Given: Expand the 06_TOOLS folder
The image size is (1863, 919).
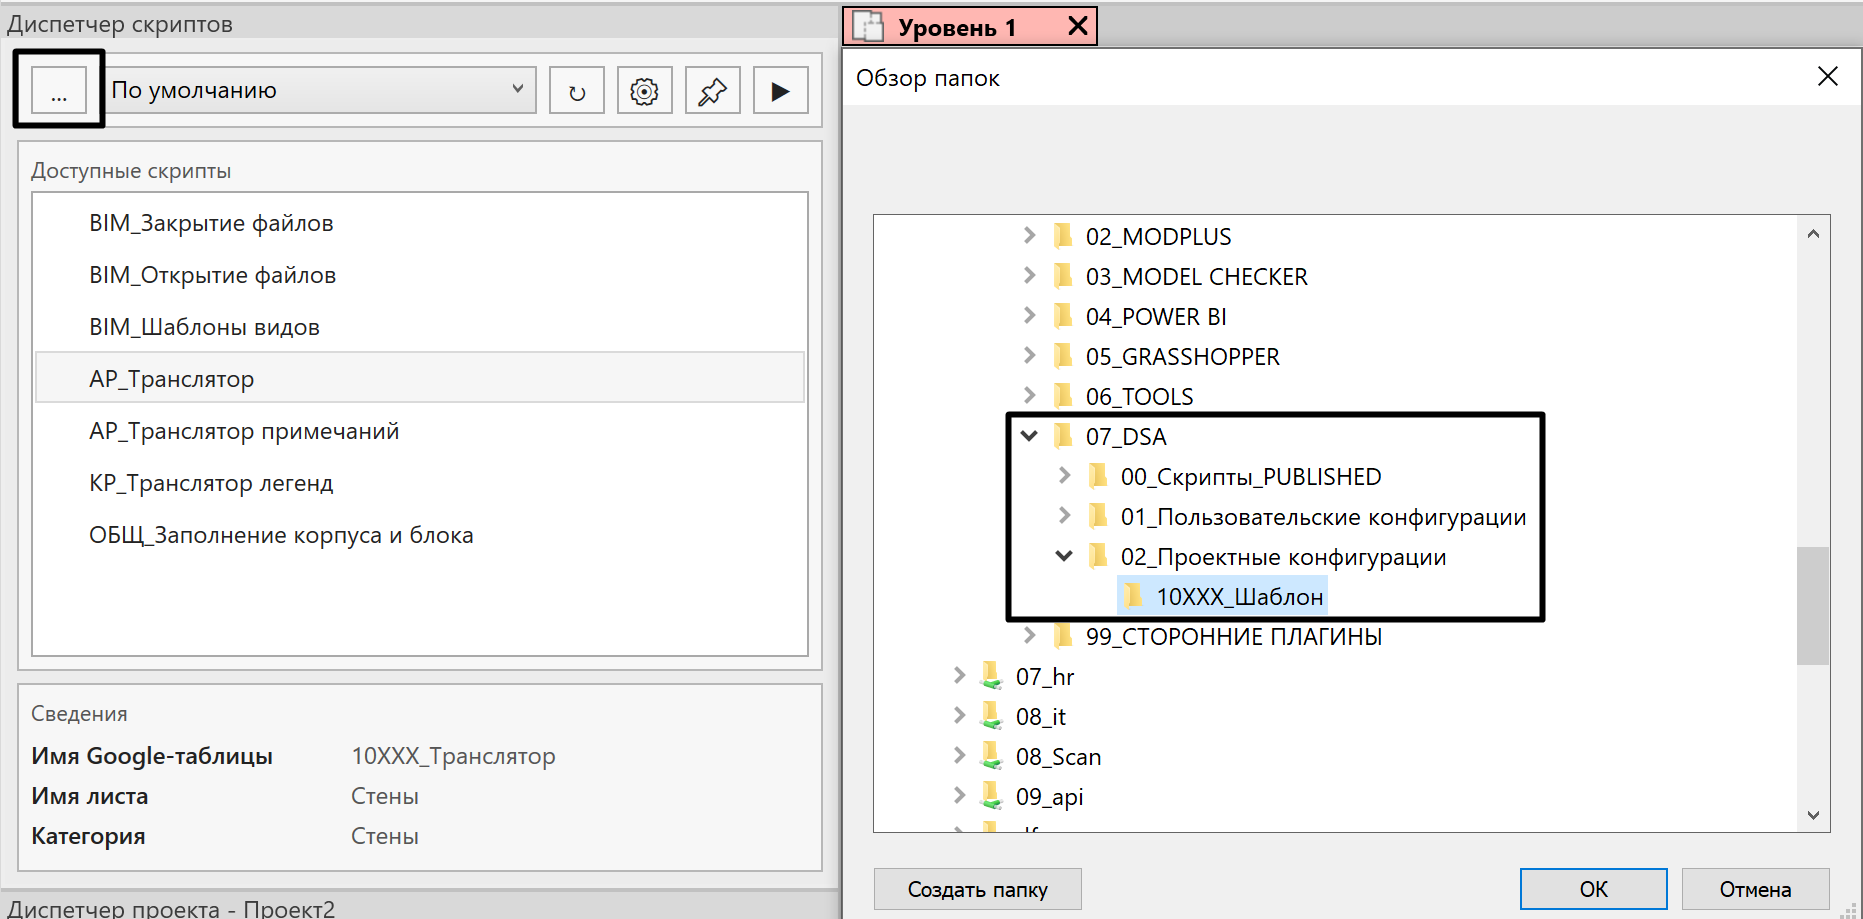Looking at the screenshot, I should (x=1029, y=396).
